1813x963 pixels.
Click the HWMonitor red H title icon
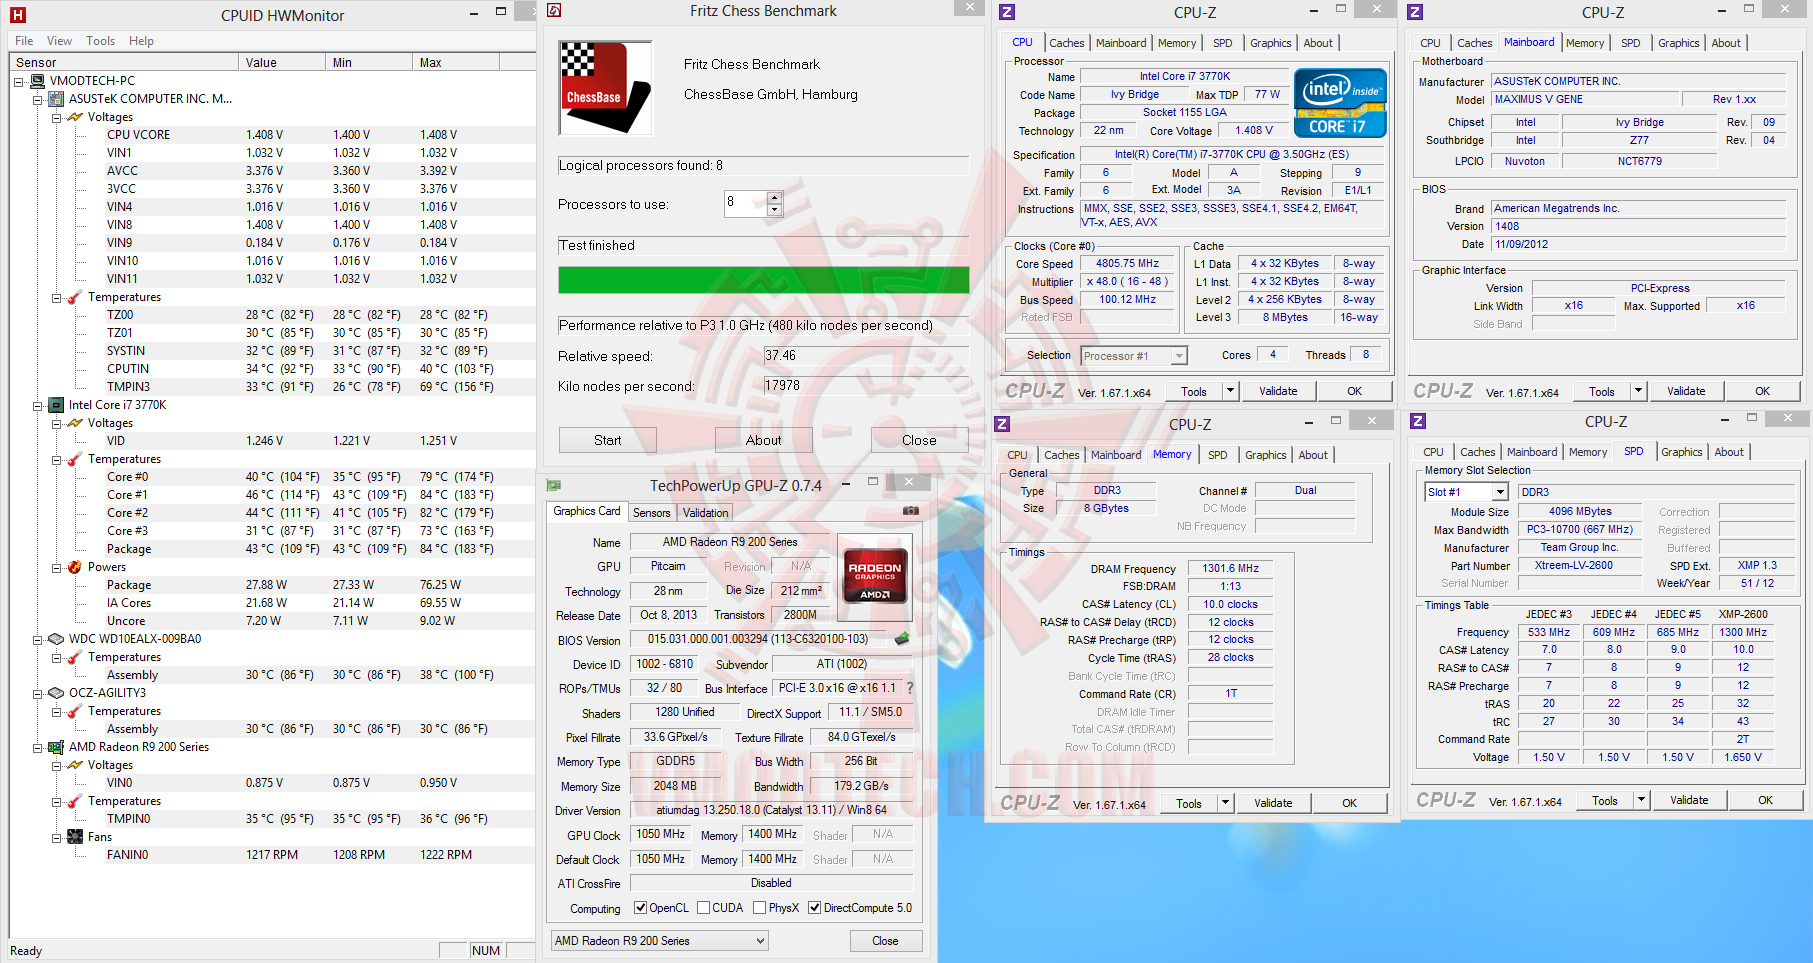click(x=17, y=15)
